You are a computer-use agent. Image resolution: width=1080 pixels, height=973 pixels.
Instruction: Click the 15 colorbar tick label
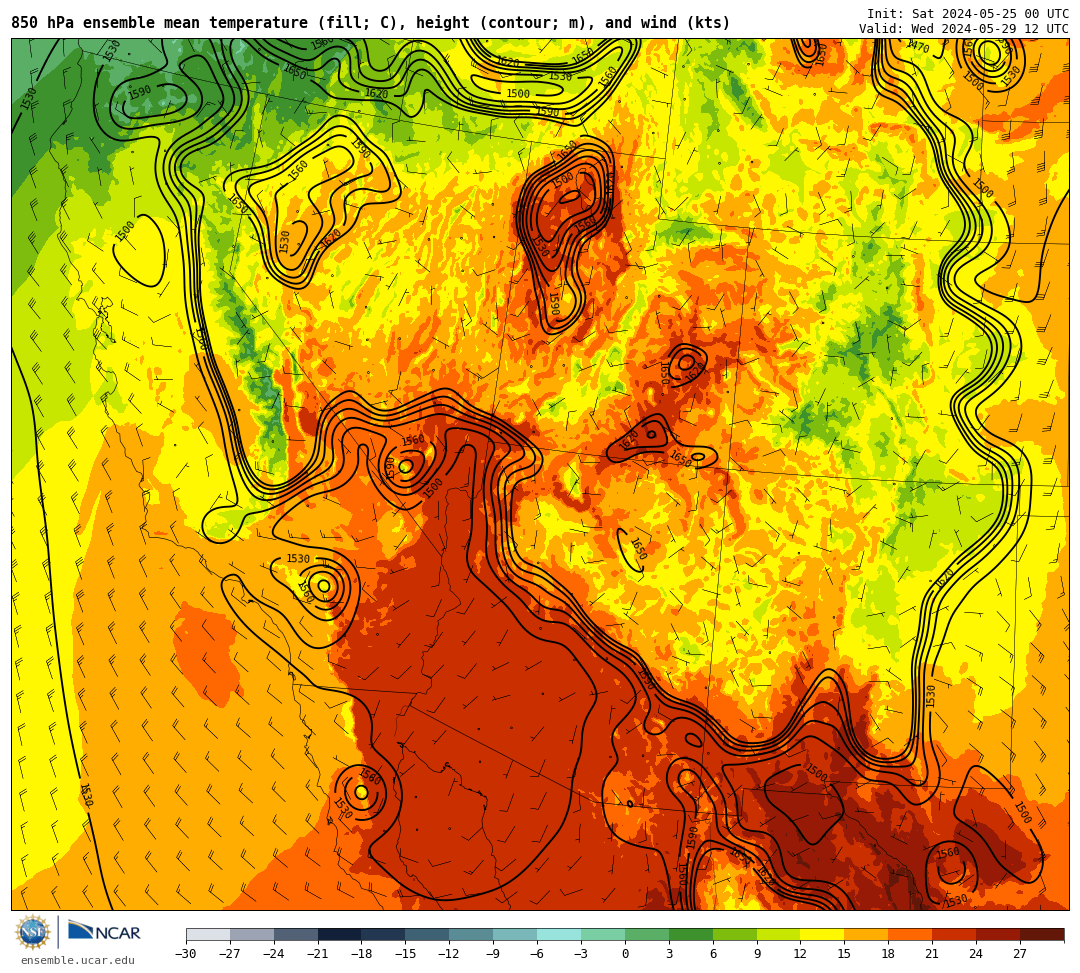click(x=844, y=954)
